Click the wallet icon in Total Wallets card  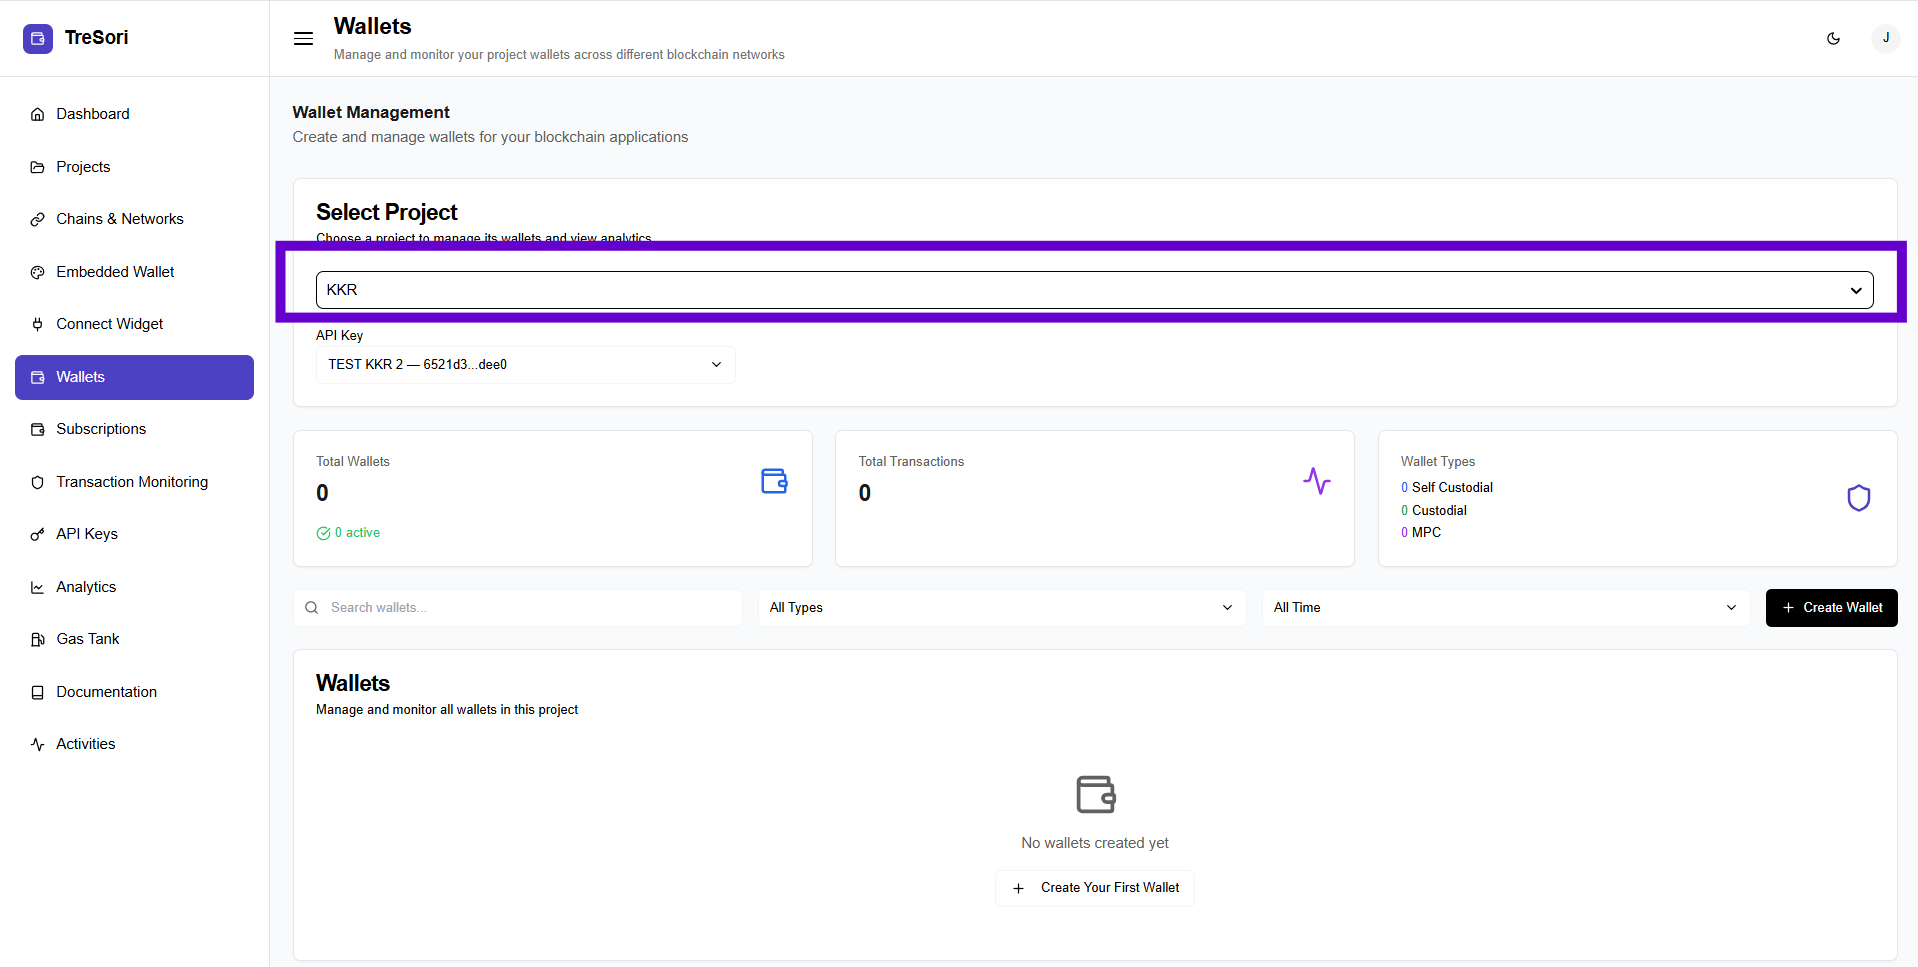[x=774, y=481]
